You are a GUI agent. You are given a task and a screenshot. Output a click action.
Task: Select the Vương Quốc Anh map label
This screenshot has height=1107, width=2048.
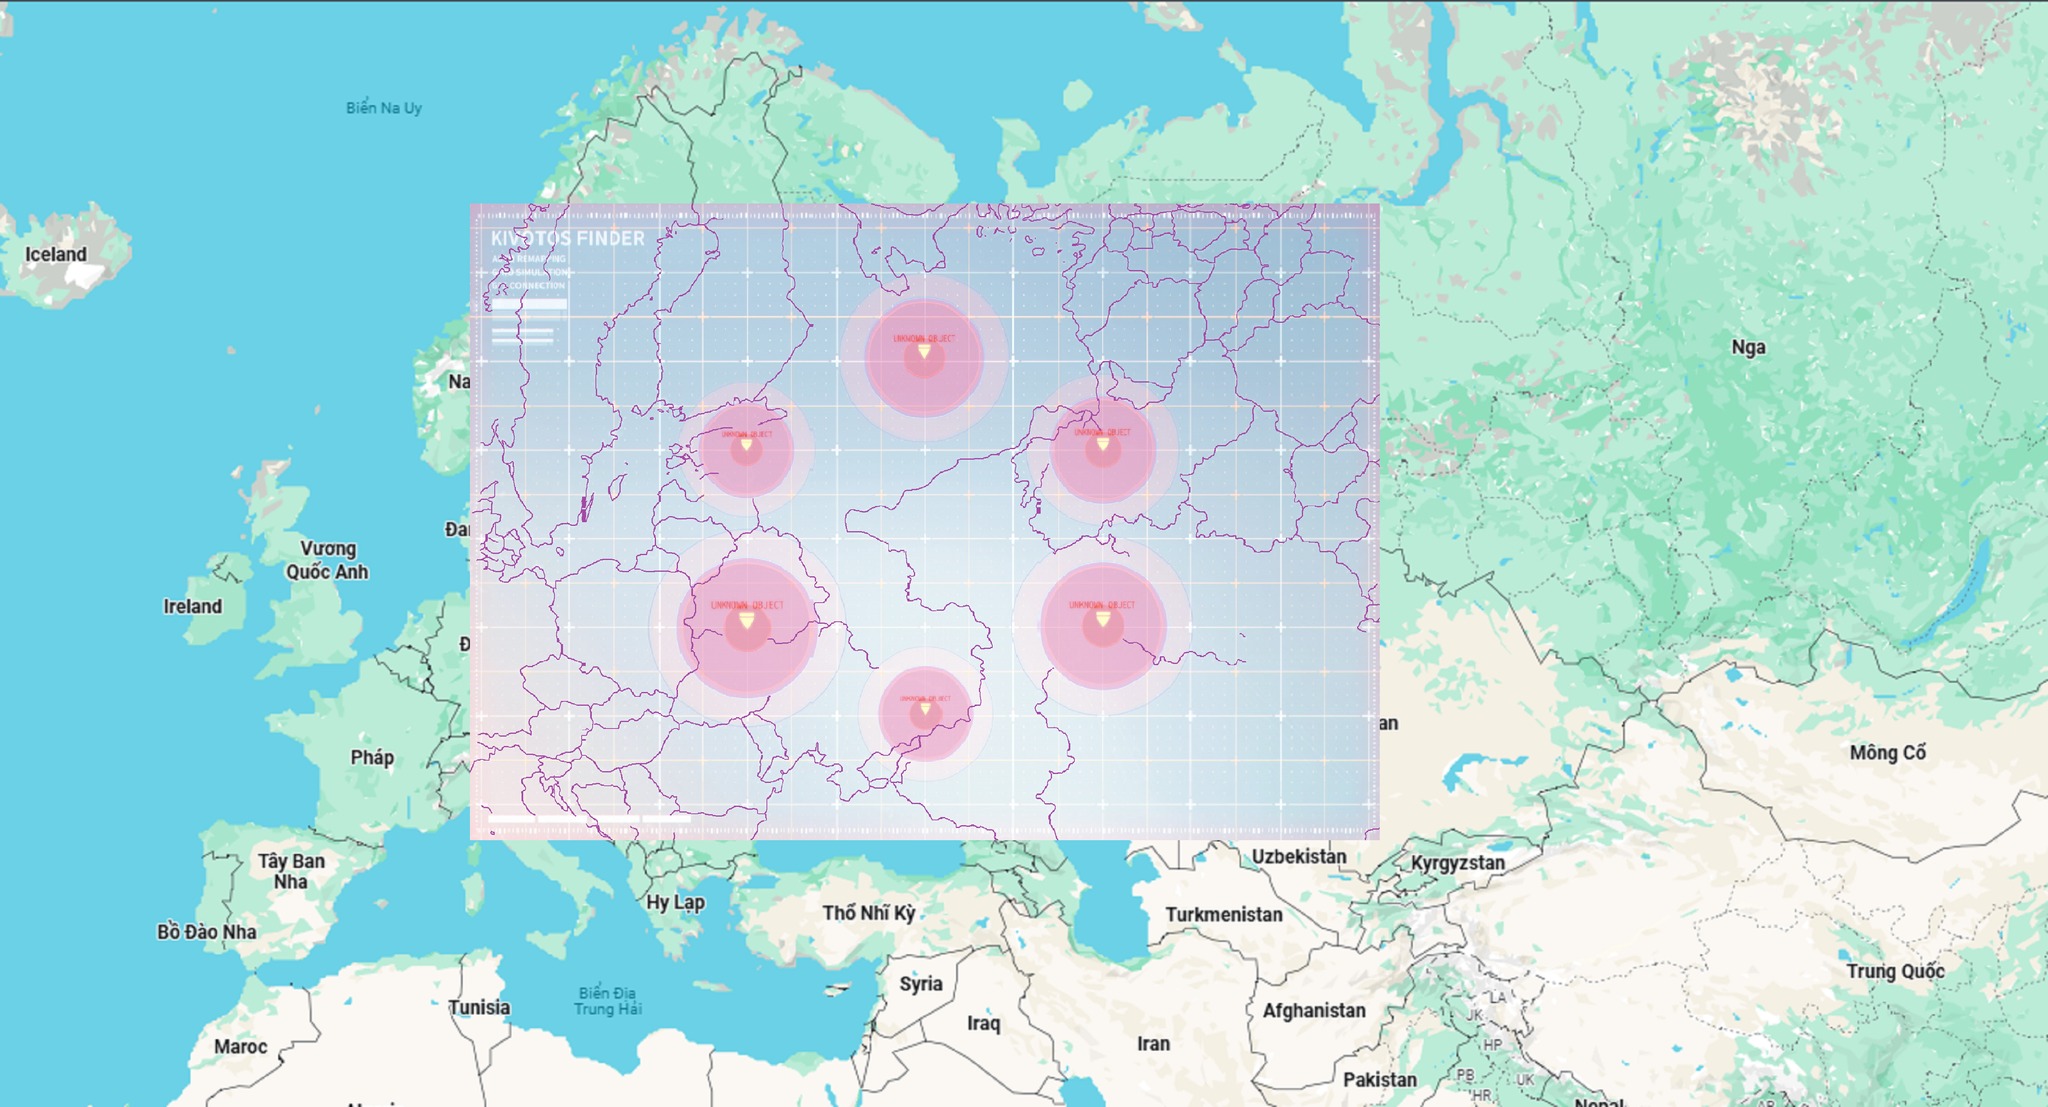tap(327, 560)
